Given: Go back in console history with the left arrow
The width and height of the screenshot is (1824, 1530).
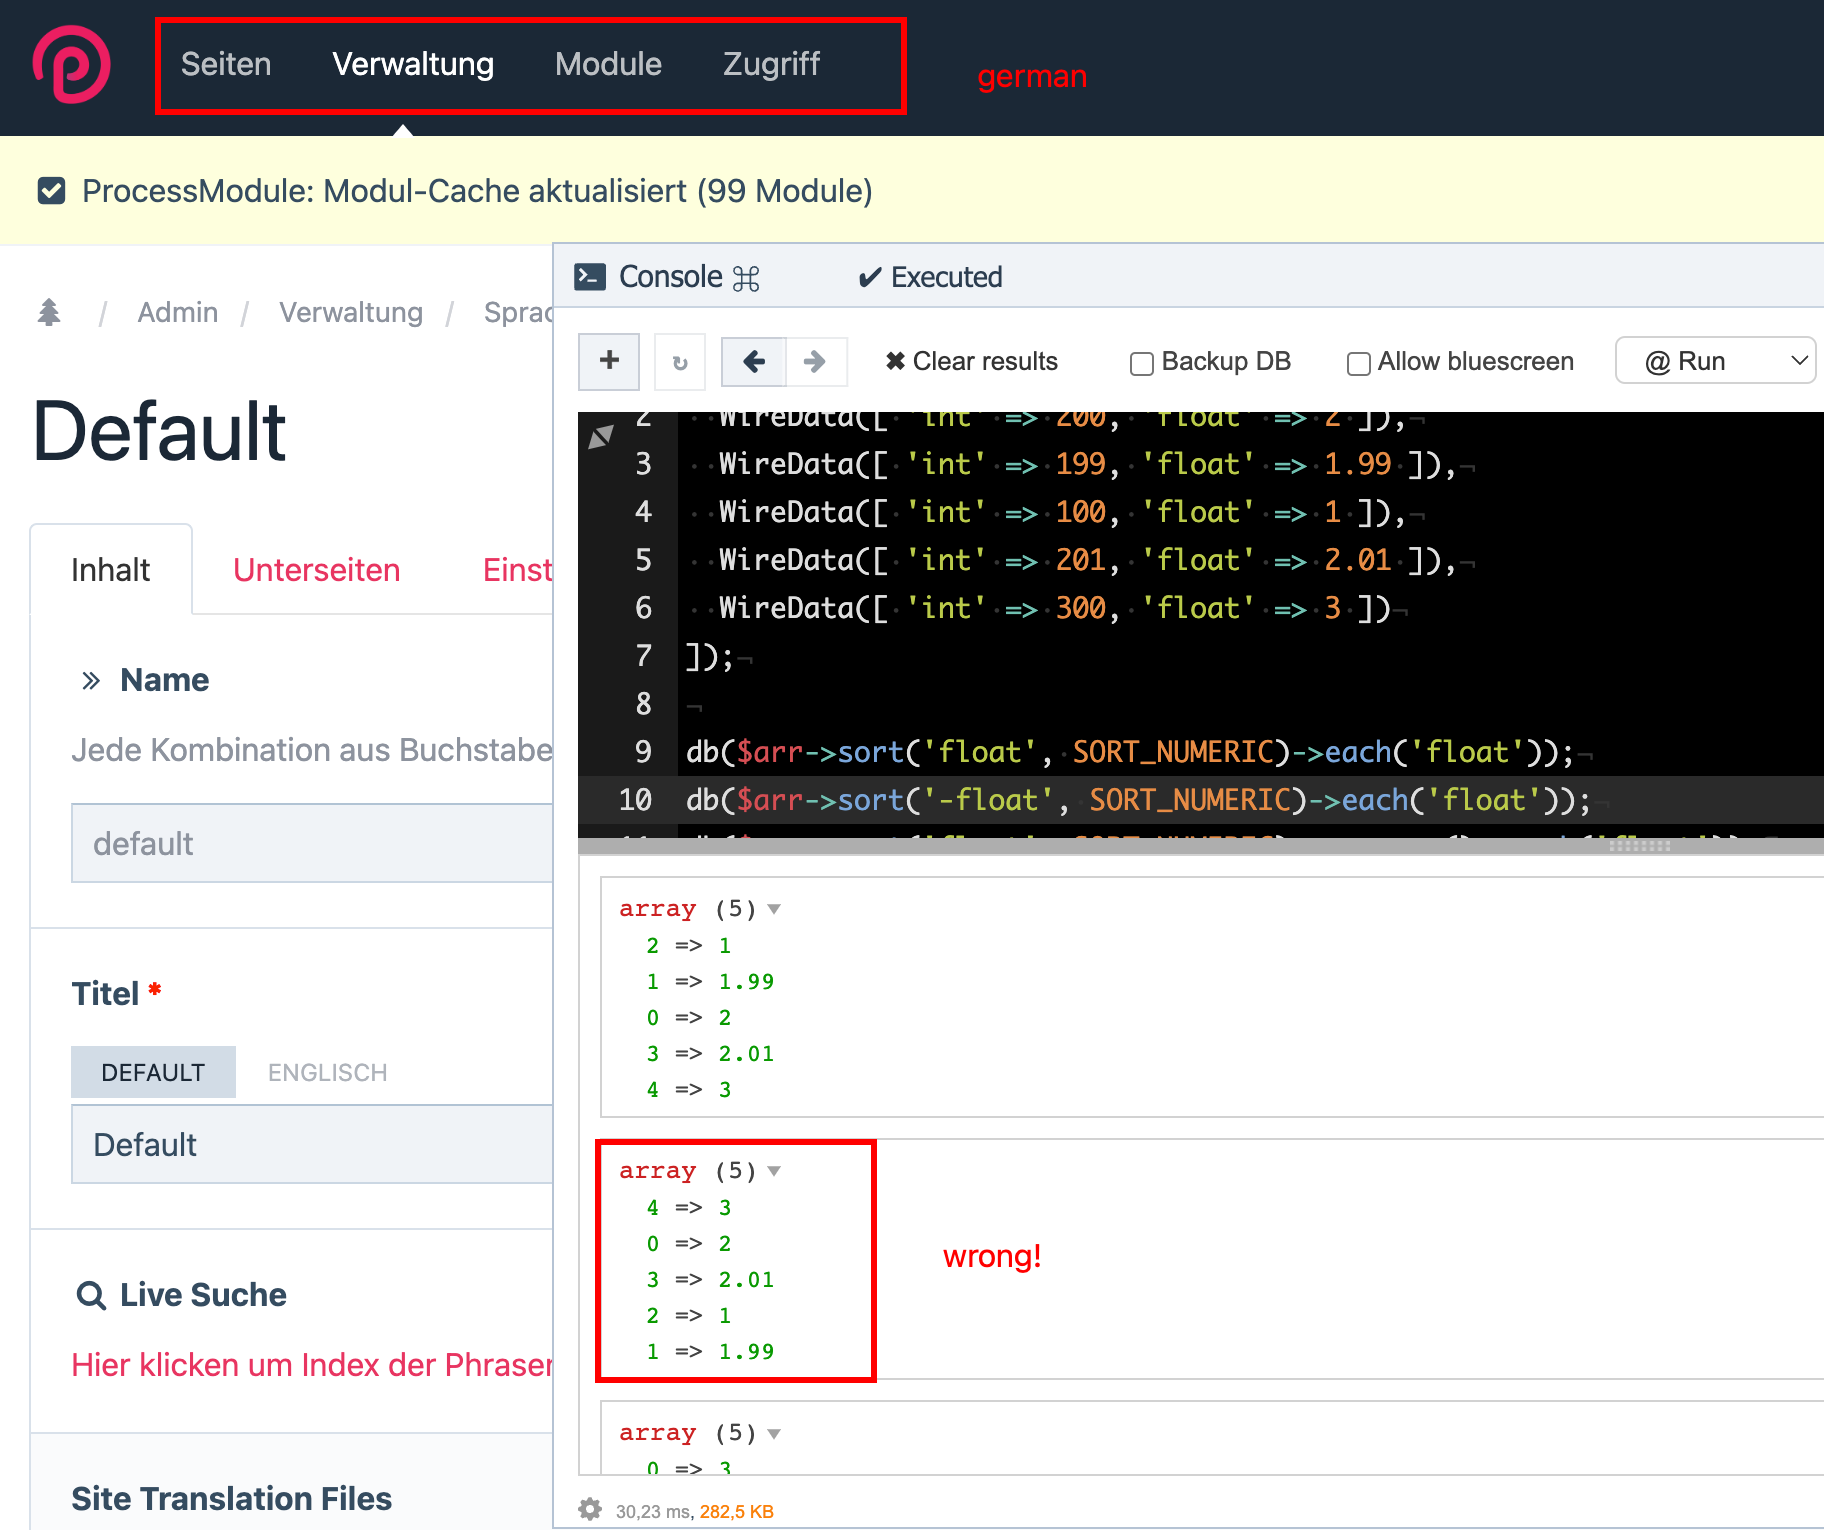Looking at the screenshot, I should click(x=753, y=361).
